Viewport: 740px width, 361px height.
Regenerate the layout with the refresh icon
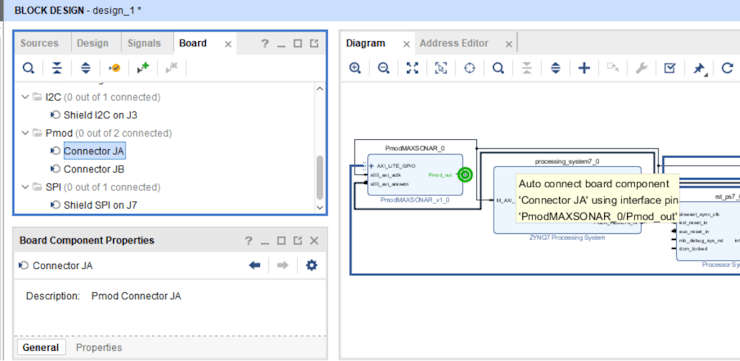point(727,68)
